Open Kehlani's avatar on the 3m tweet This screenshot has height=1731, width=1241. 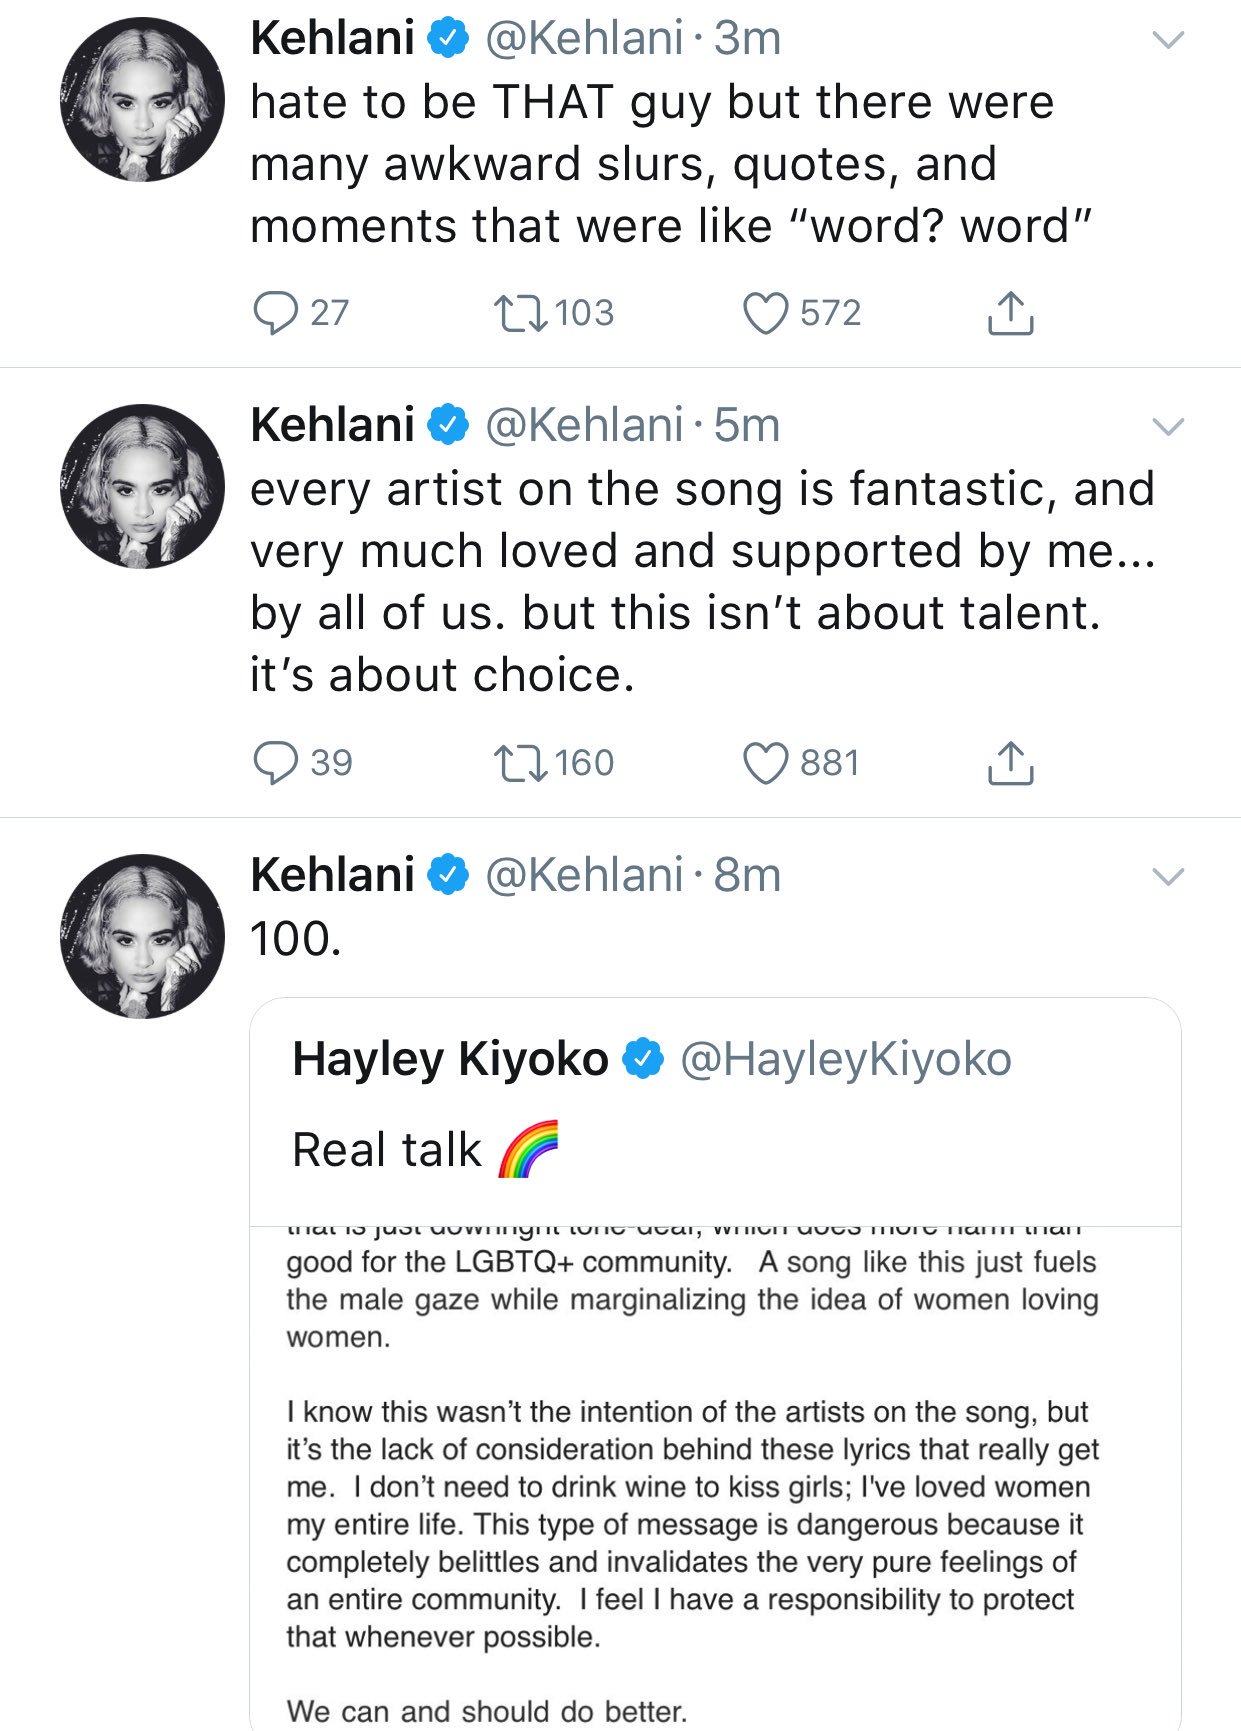pos(142,100)
